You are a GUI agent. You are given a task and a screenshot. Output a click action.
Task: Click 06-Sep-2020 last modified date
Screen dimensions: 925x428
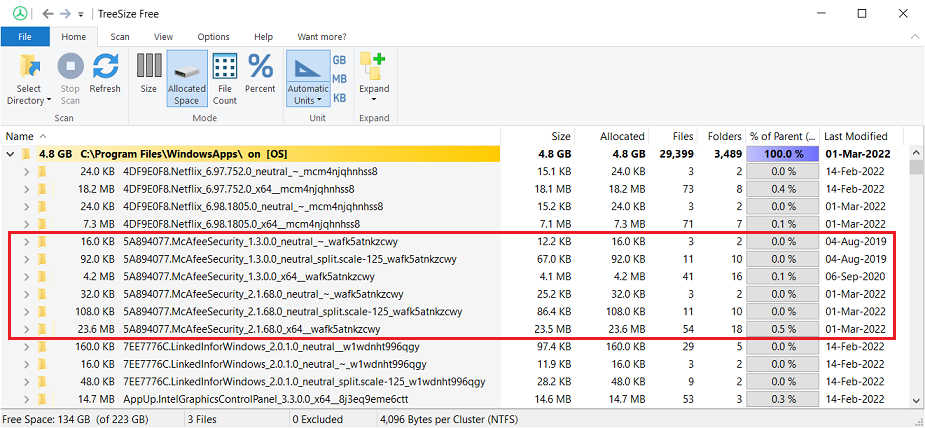pyautogui.click(x=855, y=276)
